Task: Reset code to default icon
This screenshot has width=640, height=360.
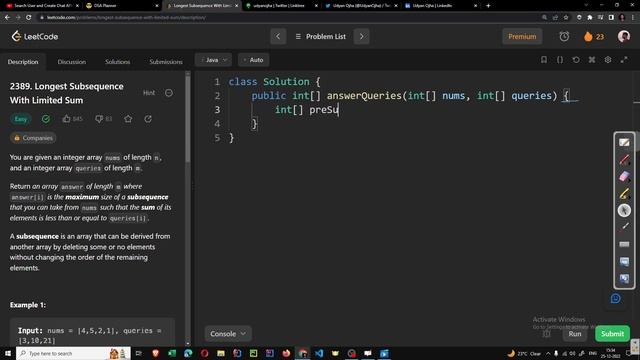Action: point(576,60)
